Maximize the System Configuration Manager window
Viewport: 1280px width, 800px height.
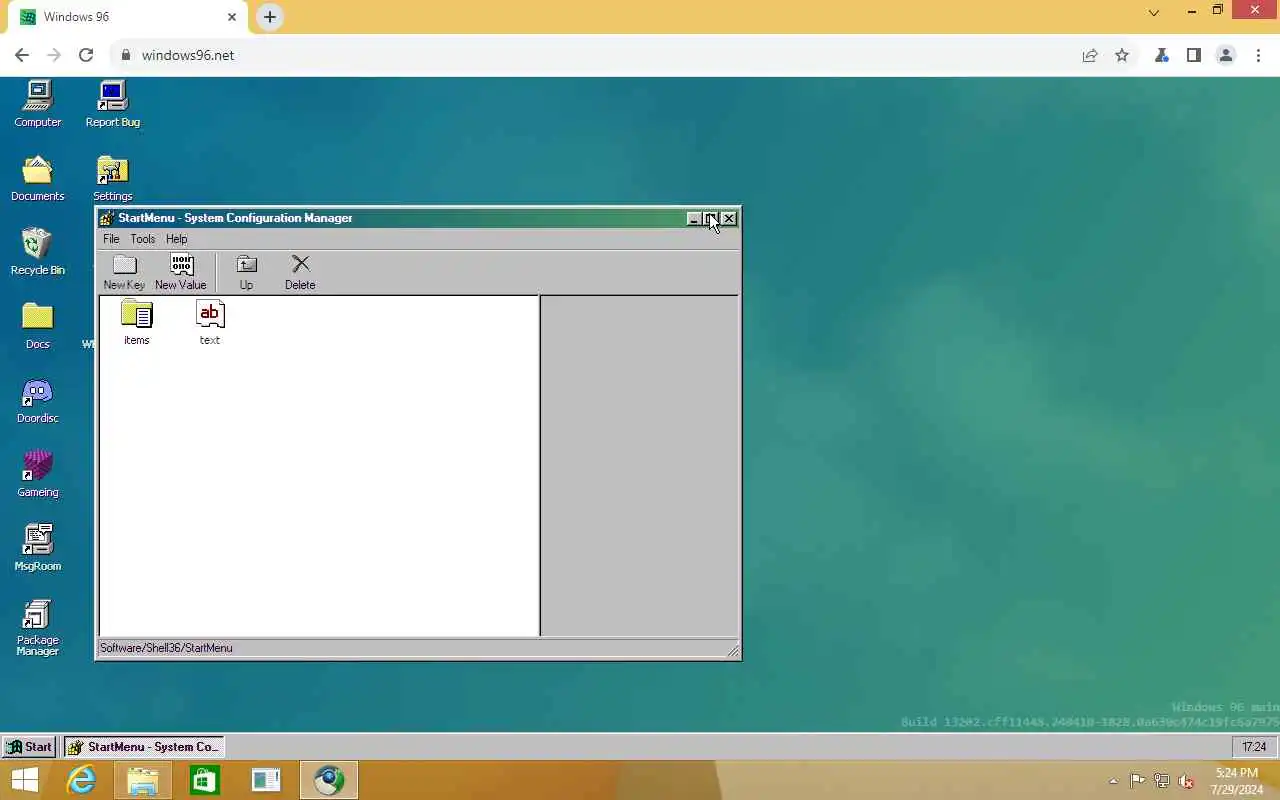click(x=711, y=218)
